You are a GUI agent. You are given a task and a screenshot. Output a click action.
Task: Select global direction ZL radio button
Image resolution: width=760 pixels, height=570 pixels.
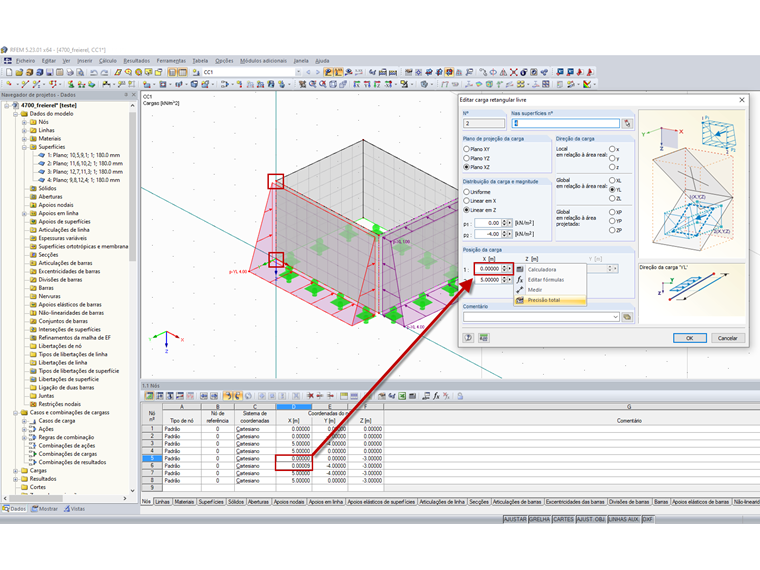click(x=612, y=198)
